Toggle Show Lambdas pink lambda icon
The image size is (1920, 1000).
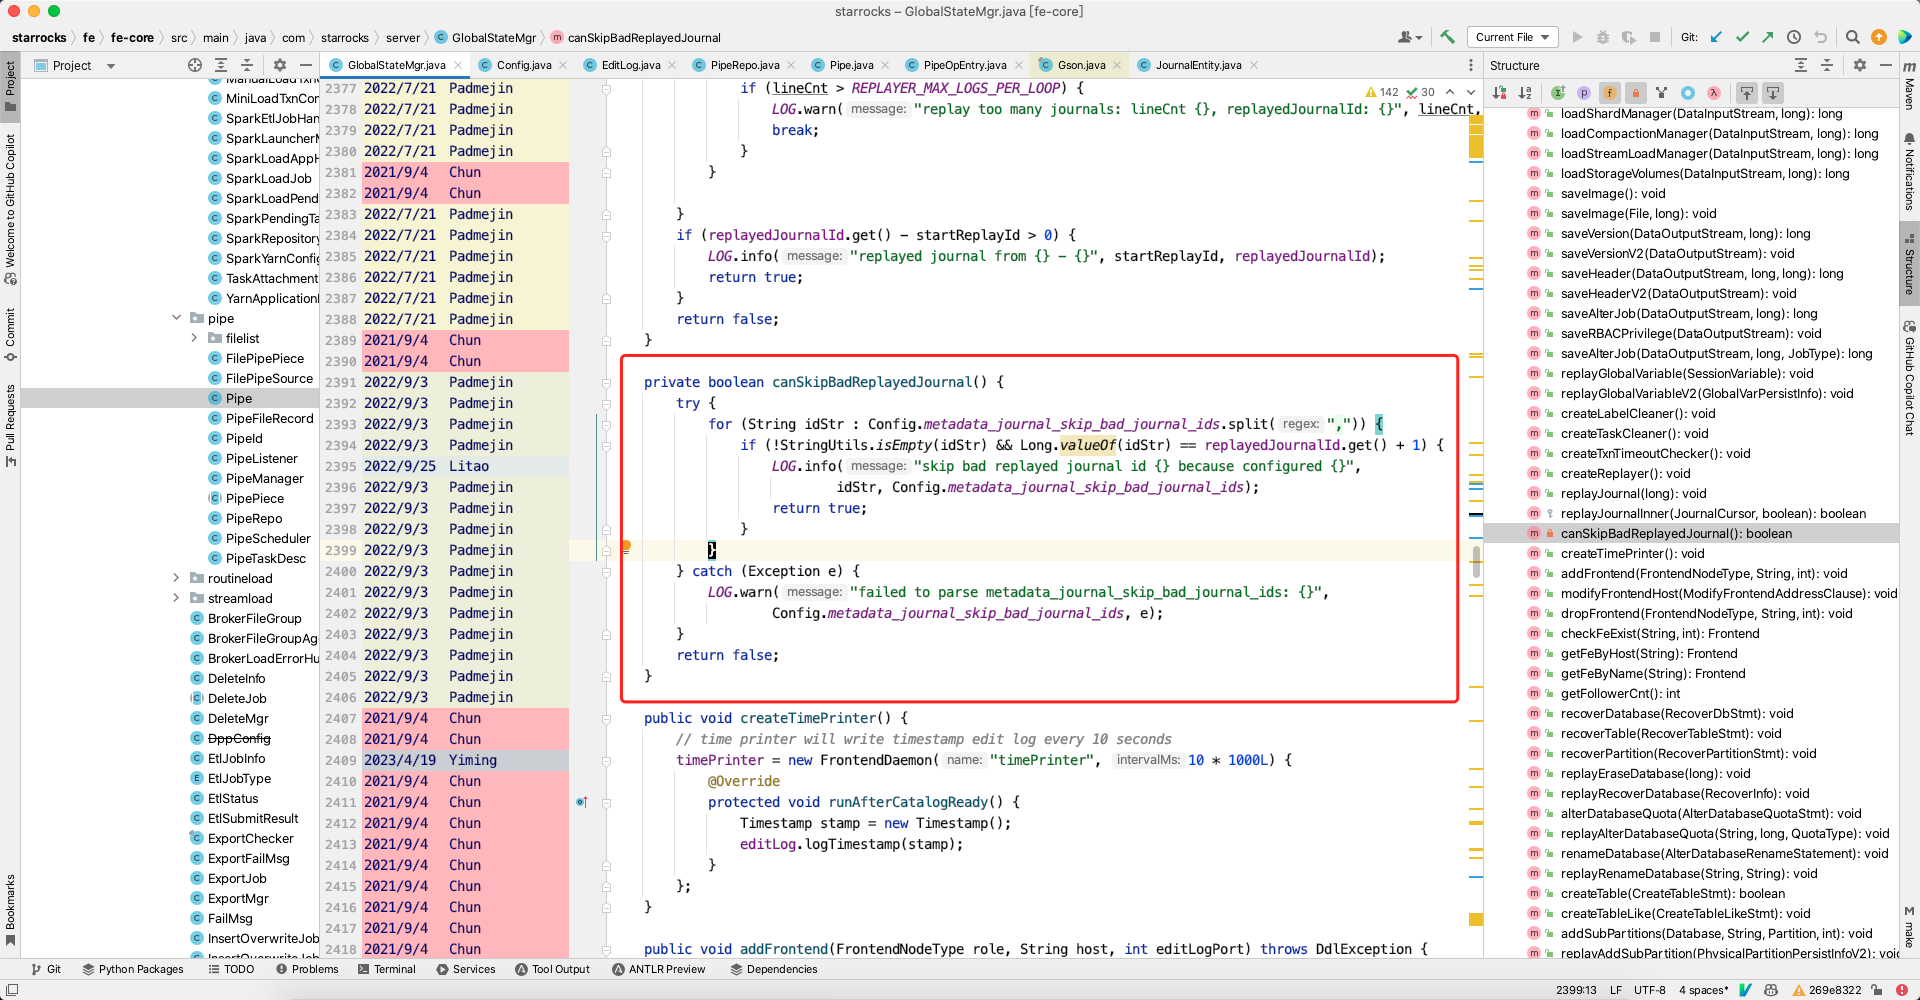[x=1714, y=93]
